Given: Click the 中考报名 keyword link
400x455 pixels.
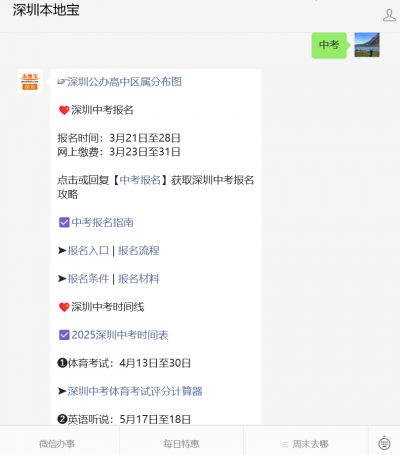Looking at the screenshot, I should pos(140,180).
